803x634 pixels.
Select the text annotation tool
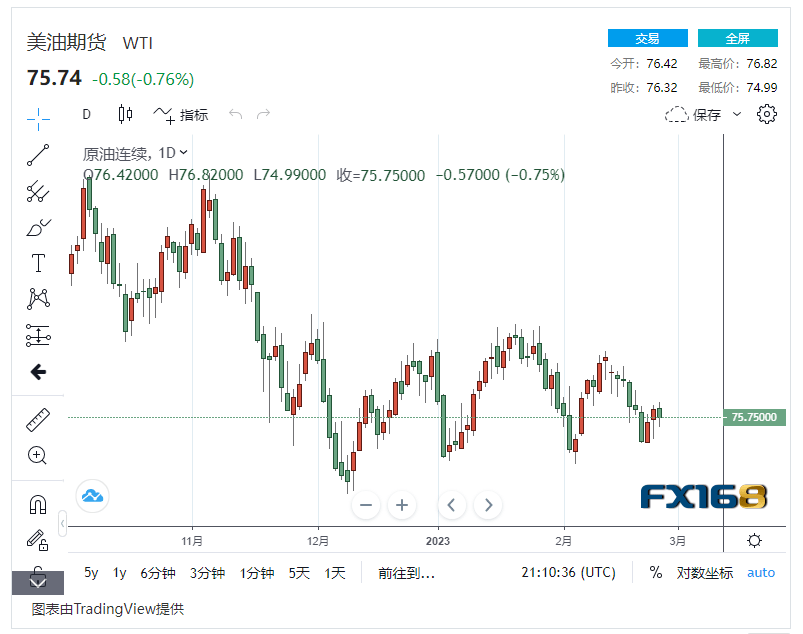click(x=38, y=263)
